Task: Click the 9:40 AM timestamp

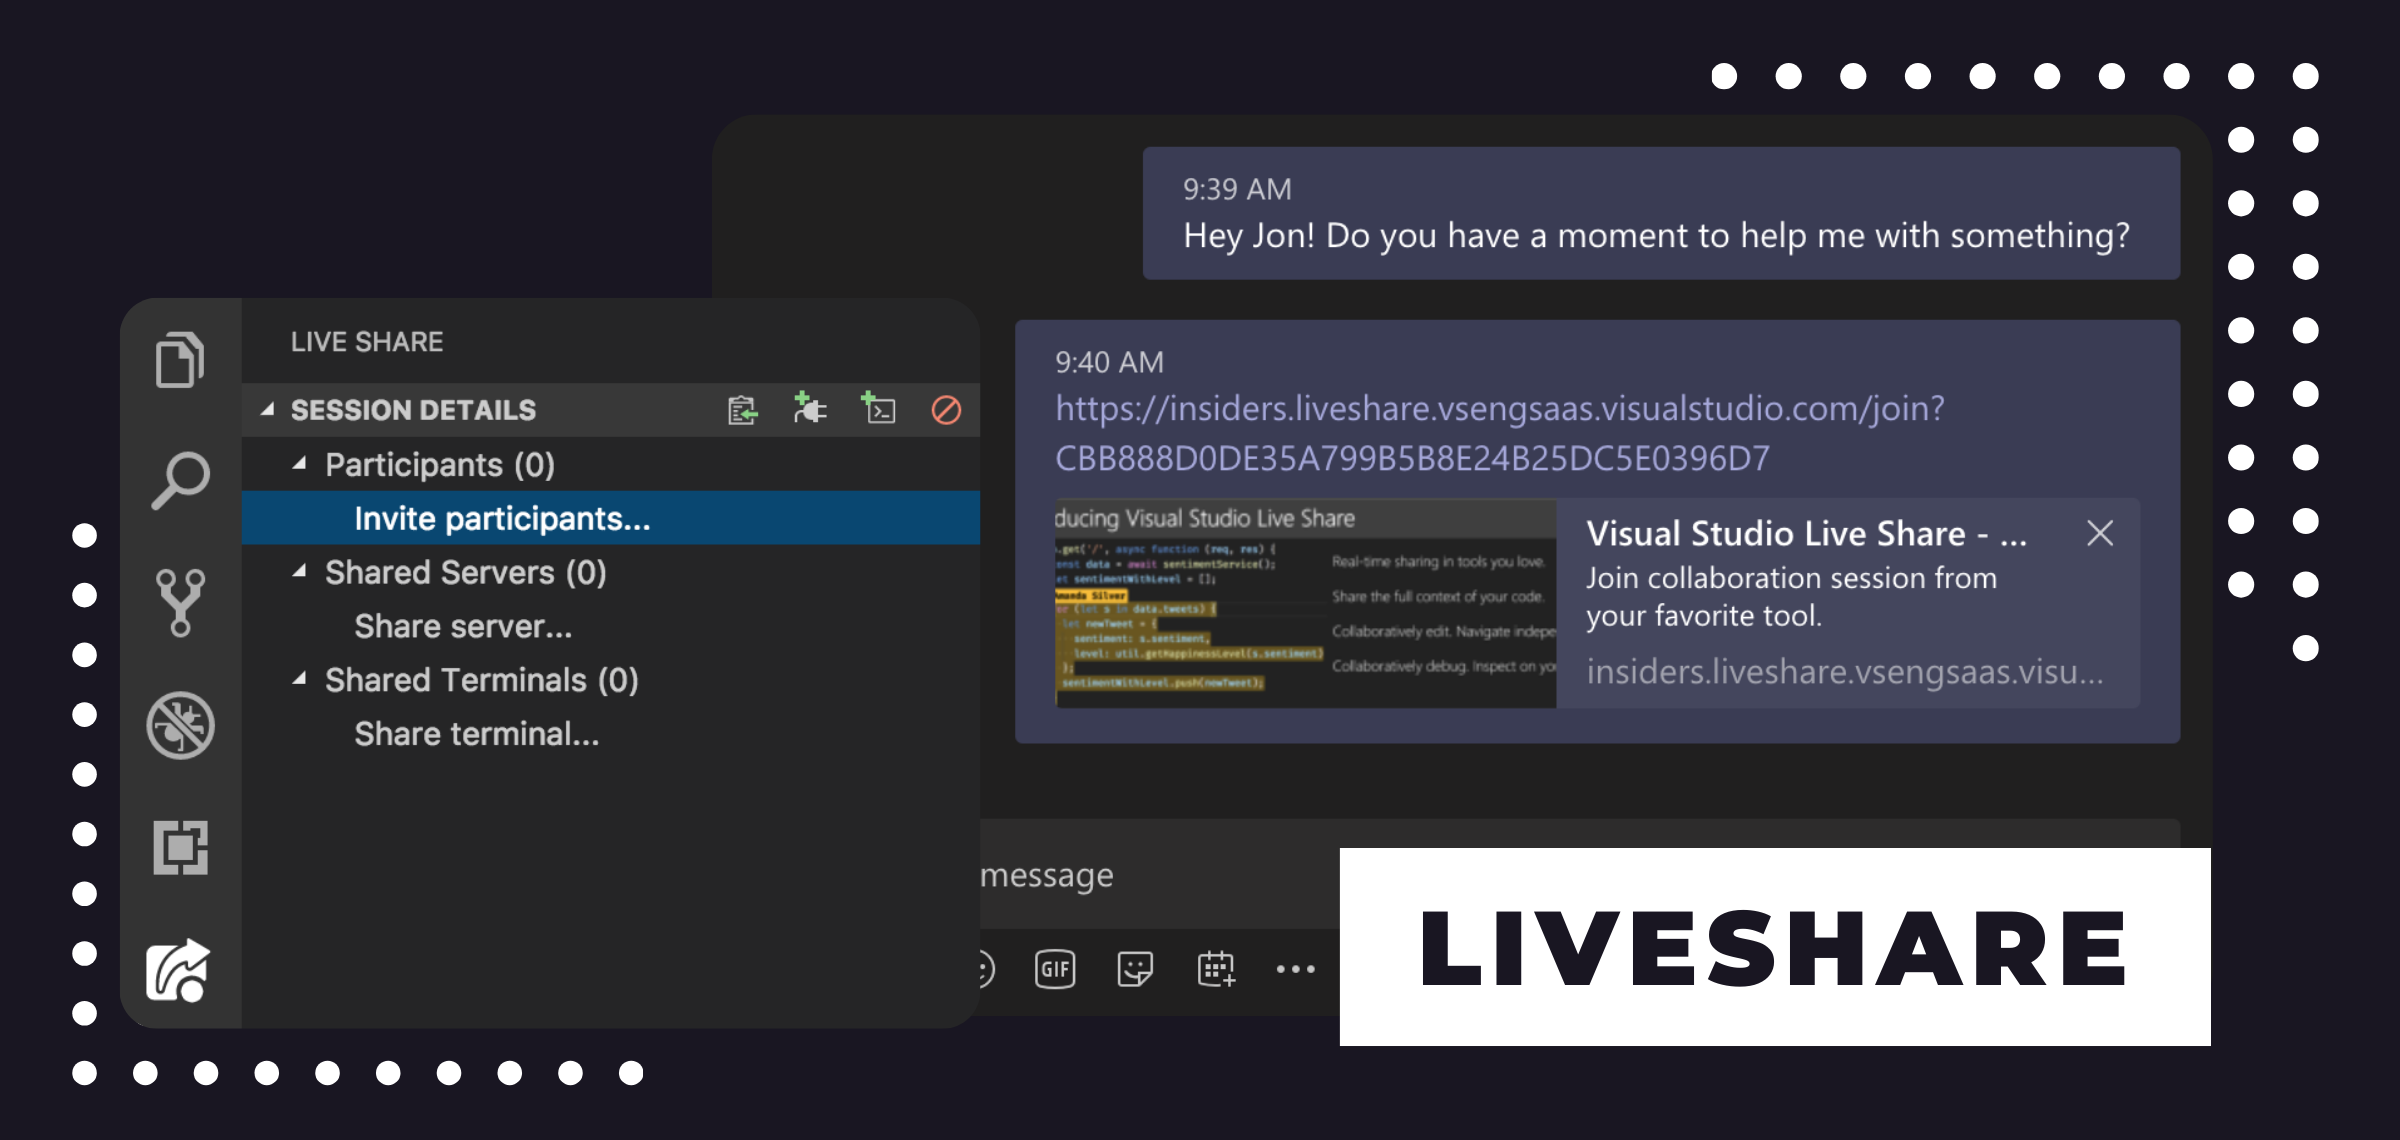Action: pos(1109,362)
